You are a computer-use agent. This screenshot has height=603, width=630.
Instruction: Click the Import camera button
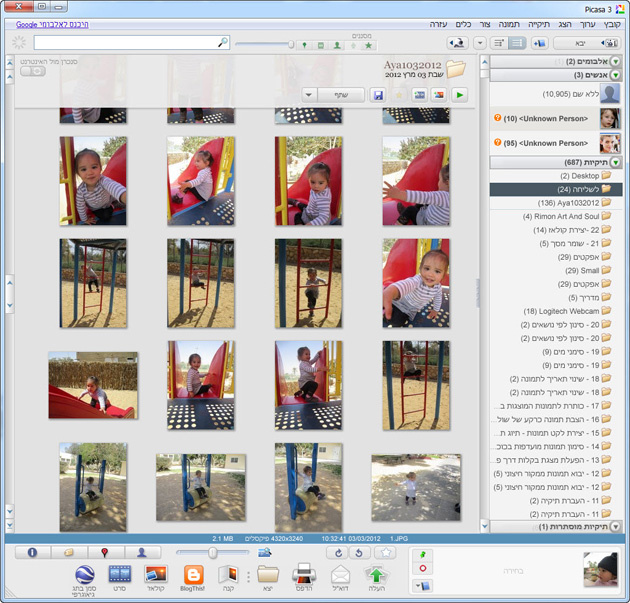point(587,43)
